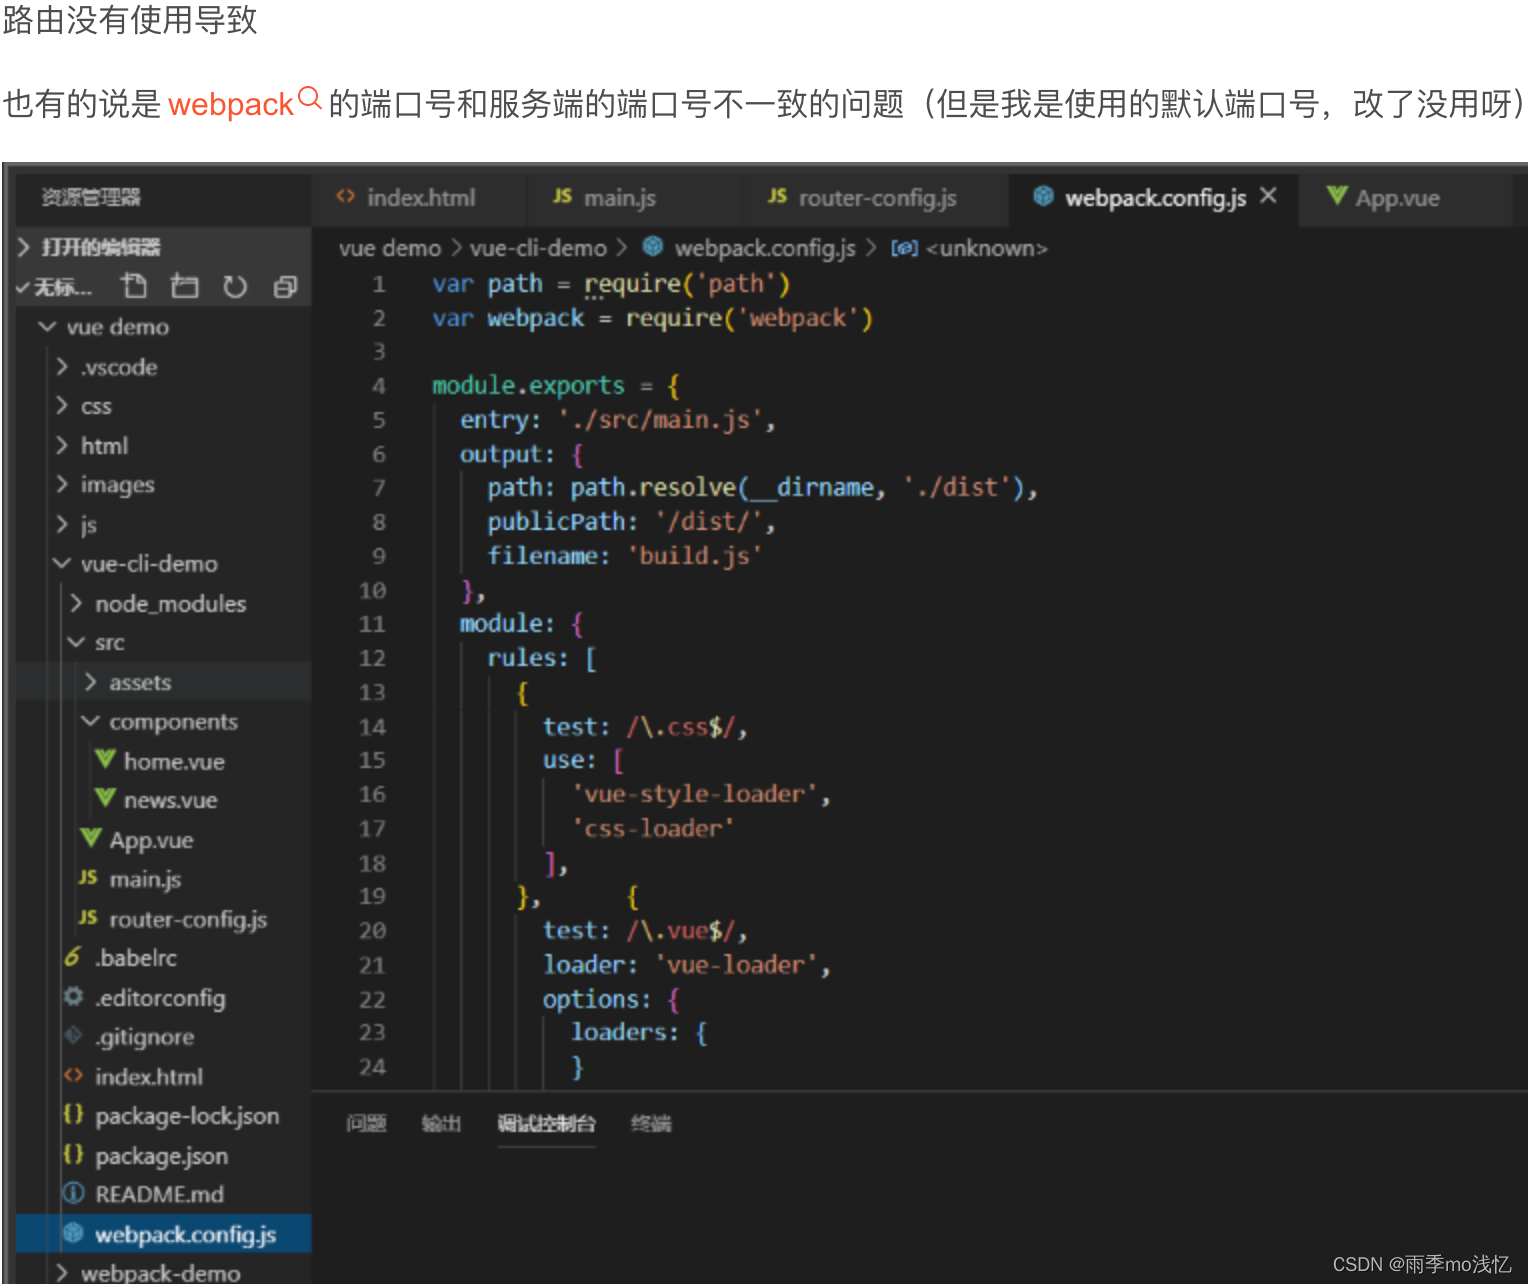Screen dimensions: 1528x1284
Task: Switch to the 输出 panel
Action: pos(443,1124)
